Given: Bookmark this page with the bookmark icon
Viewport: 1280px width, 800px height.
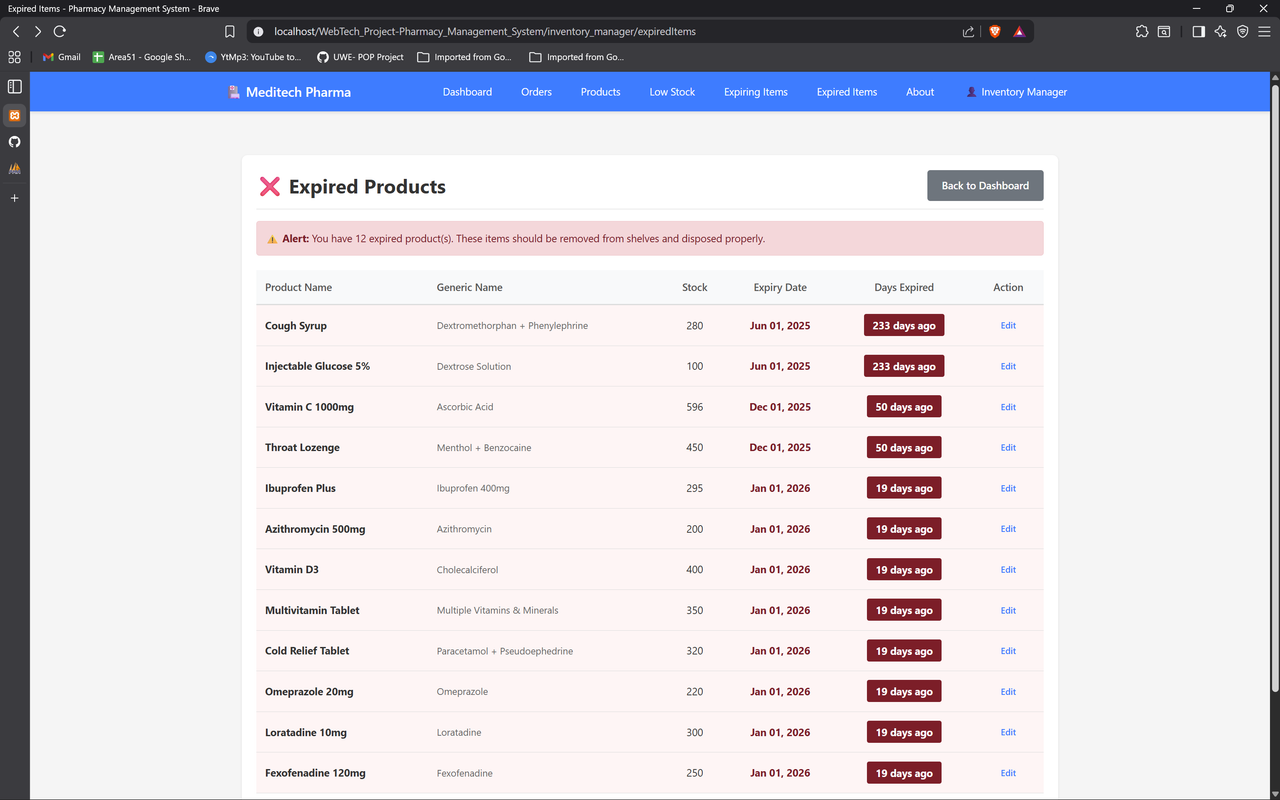Looking at the screenshot, I should (x=230, y=31).
